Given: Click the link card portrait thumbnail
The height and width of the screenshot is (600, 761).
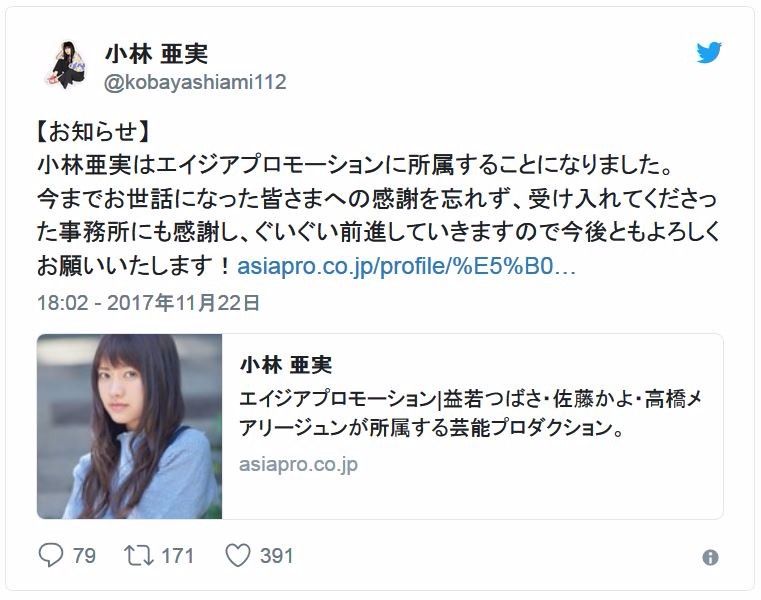Looking at the screenshot, I should [x=130, y=426].
